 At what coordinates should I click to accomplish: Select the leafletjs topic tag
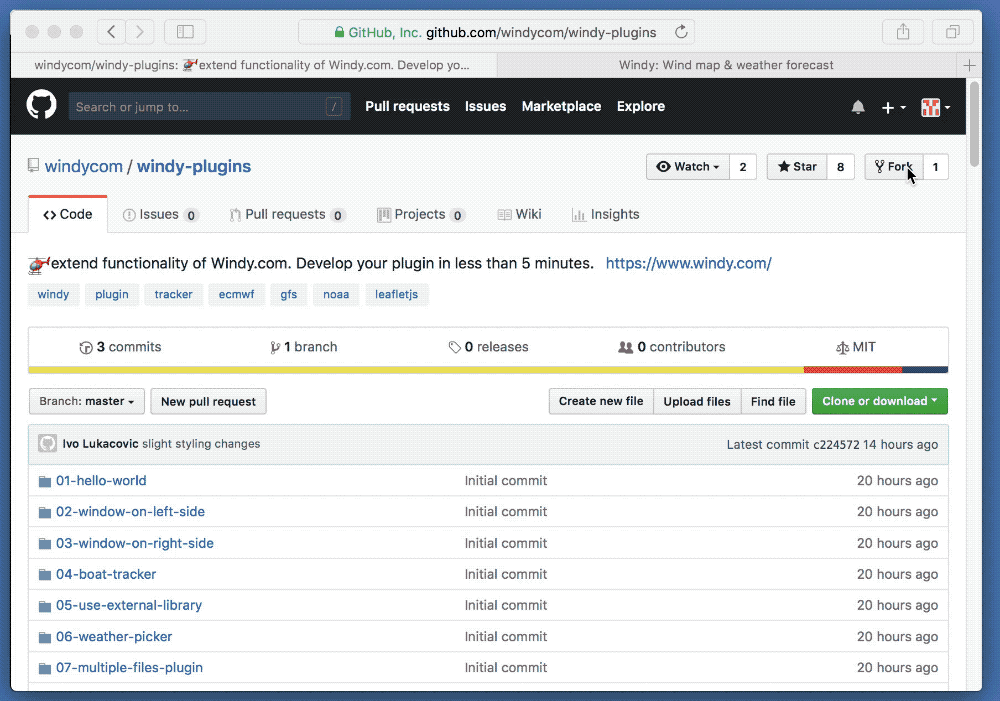(x=396, y=295)
